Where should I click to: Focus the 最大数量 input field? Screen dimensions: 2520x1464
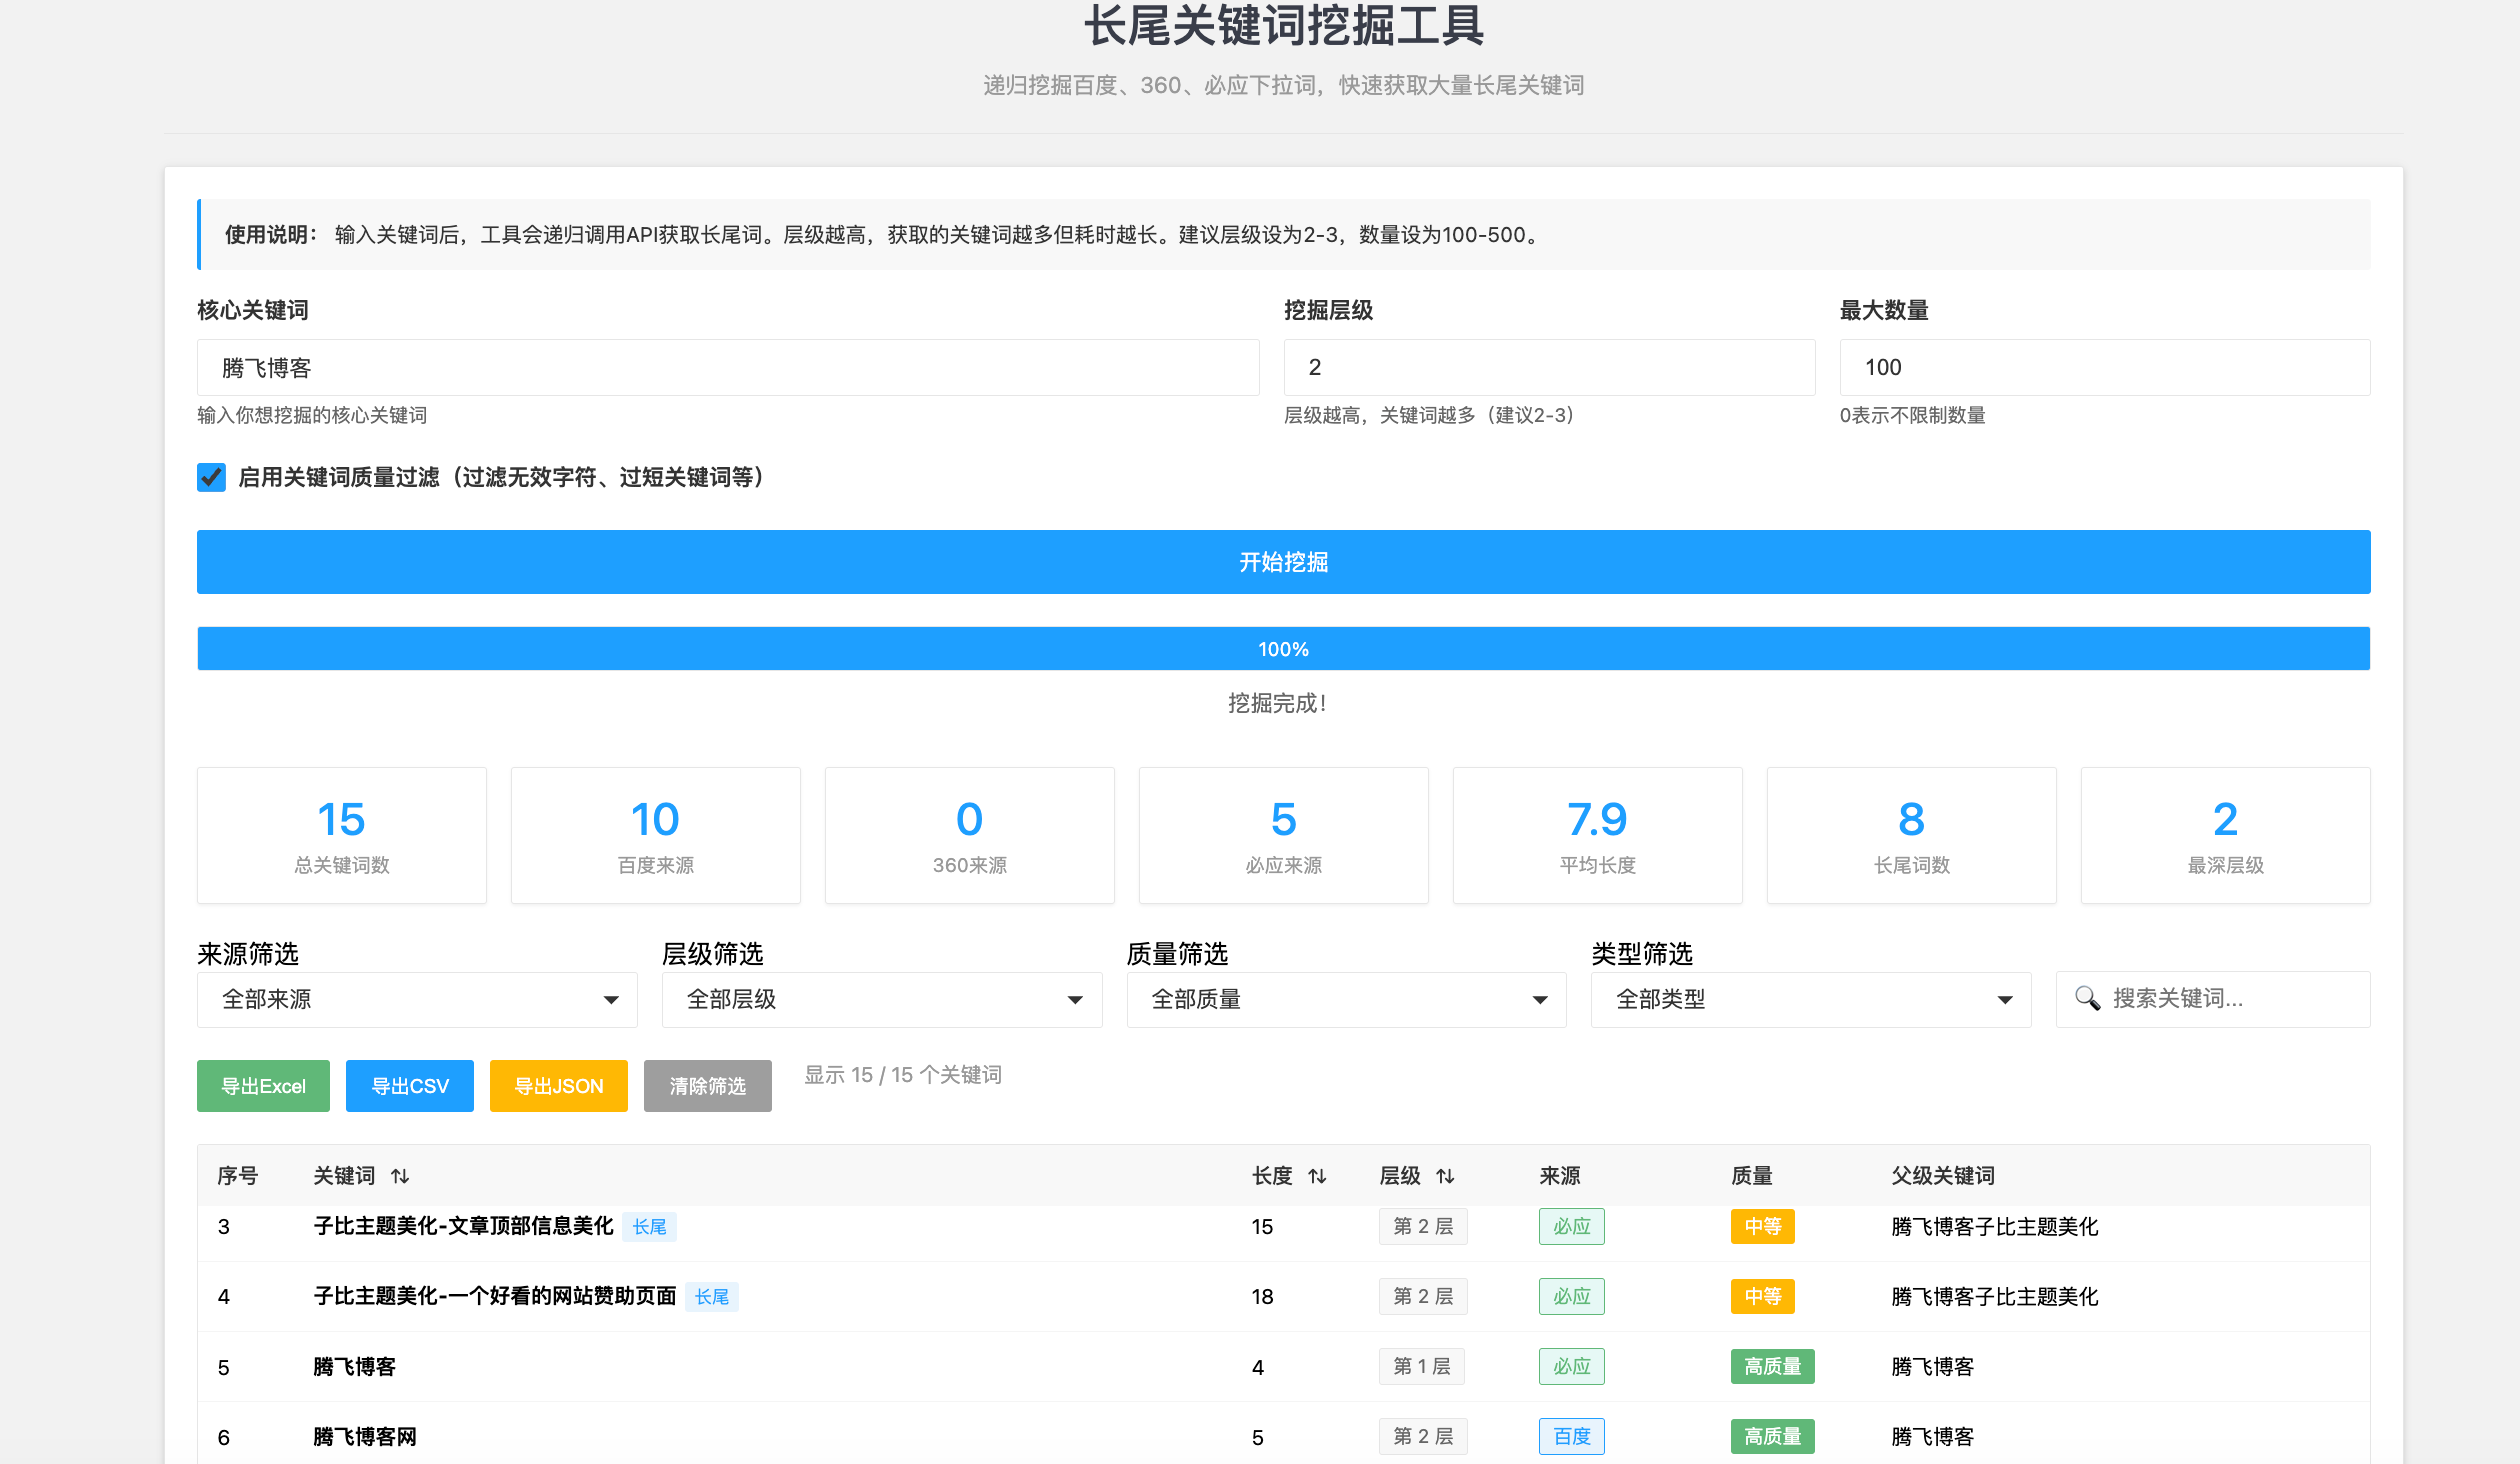[x=2105, y=368]
